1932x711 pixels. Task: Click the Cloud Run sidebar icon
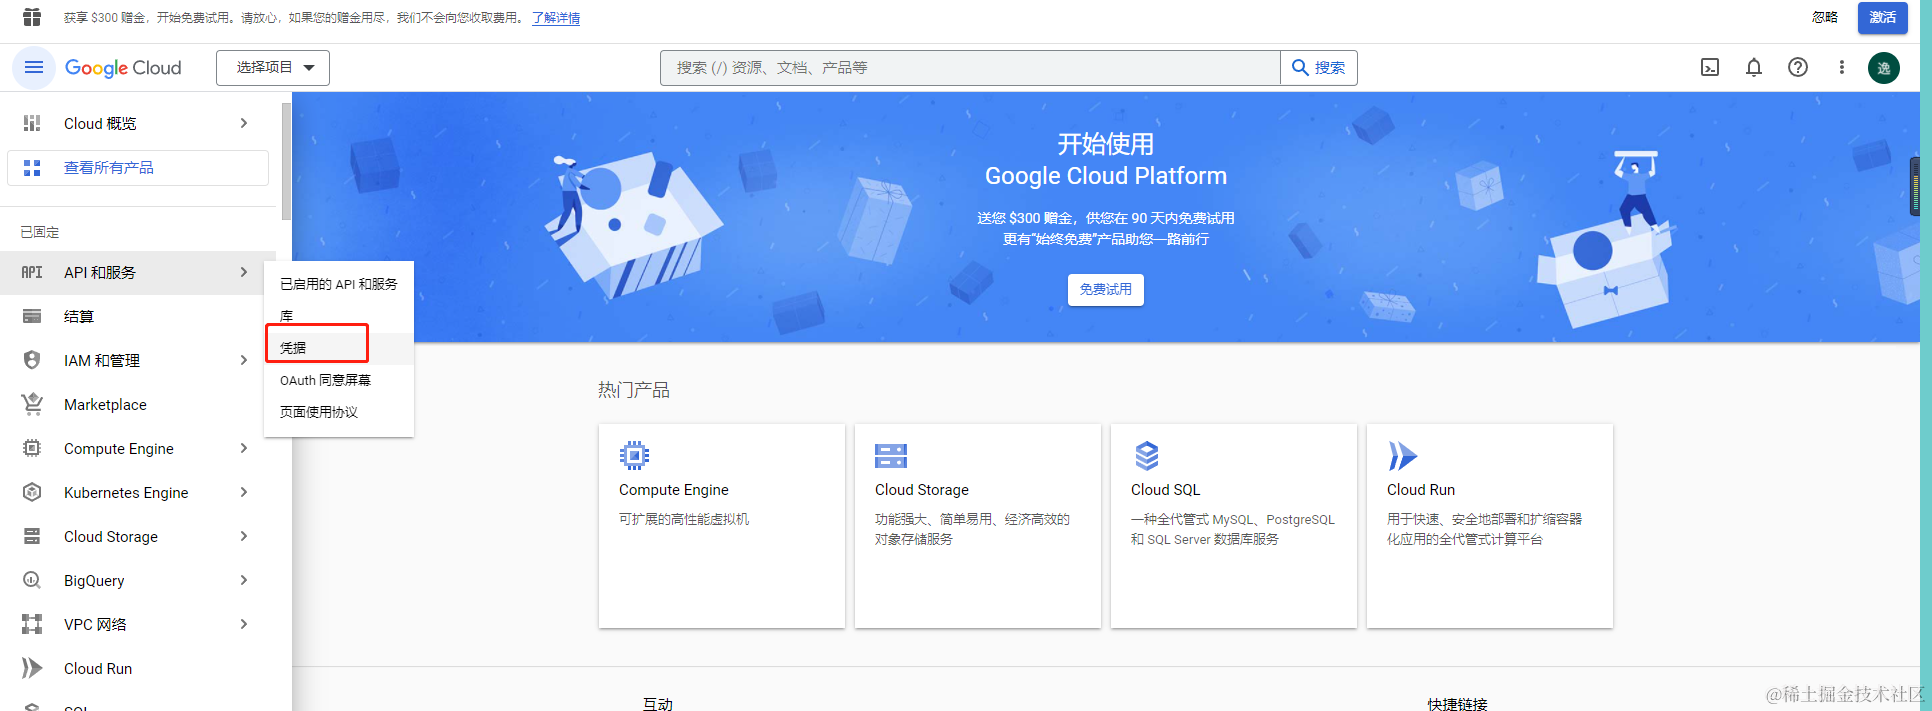coord(32,668)
